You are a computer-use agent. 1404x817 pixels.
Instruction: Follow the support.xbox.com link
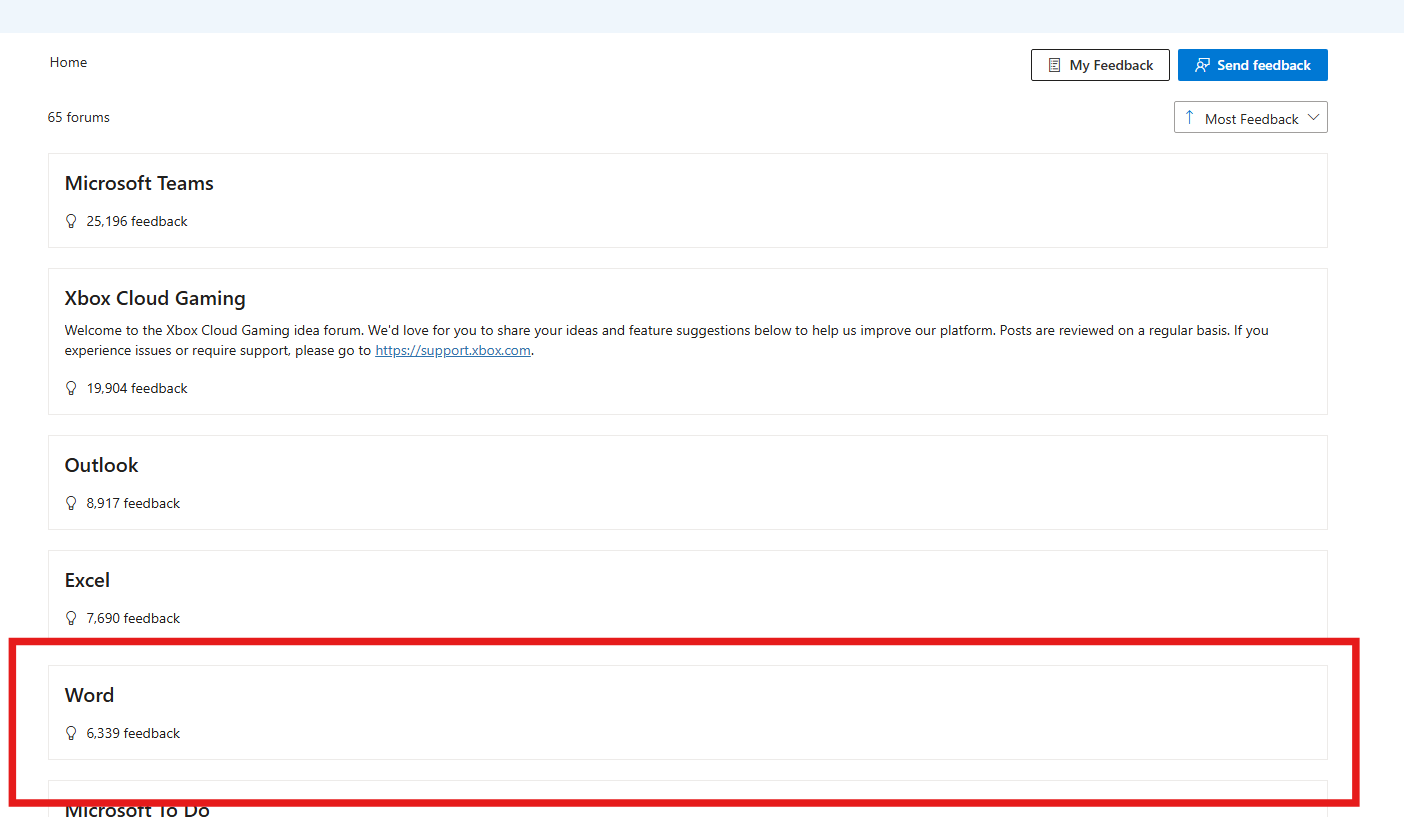[x=453, y=350]
